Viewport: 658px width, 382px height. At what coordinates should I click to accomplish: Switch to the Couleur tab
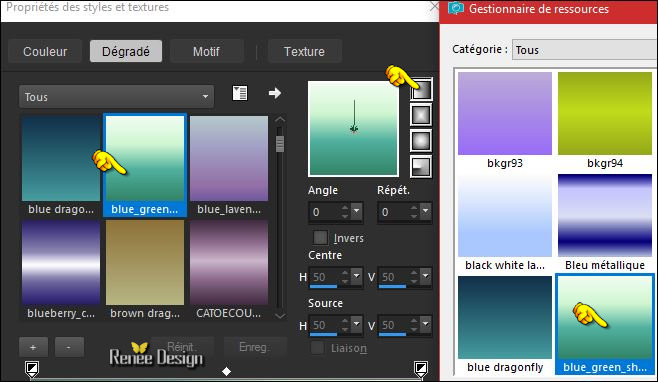45,51
